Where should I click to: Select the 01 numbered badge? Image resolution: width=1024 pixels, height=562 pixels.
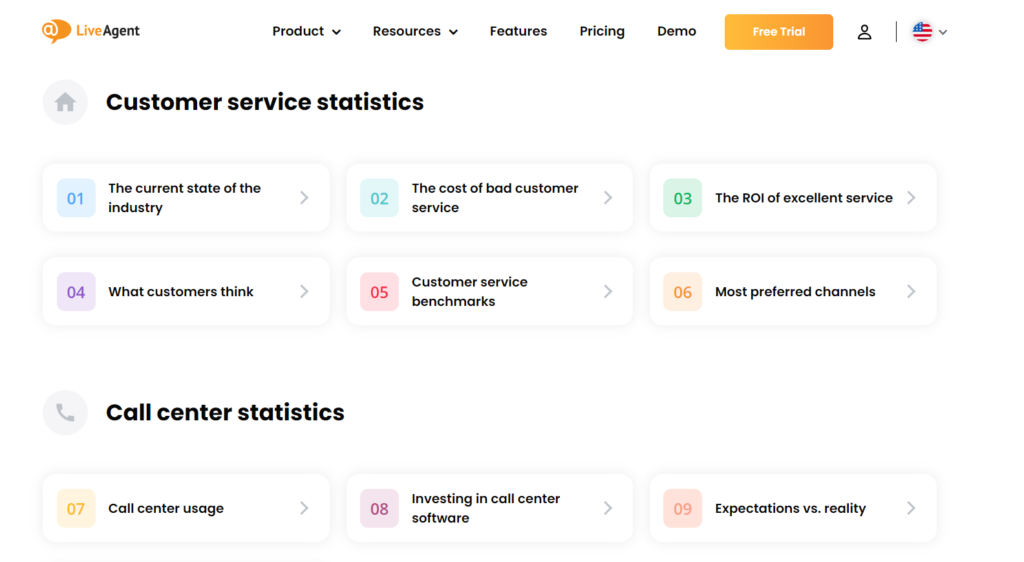76,198
